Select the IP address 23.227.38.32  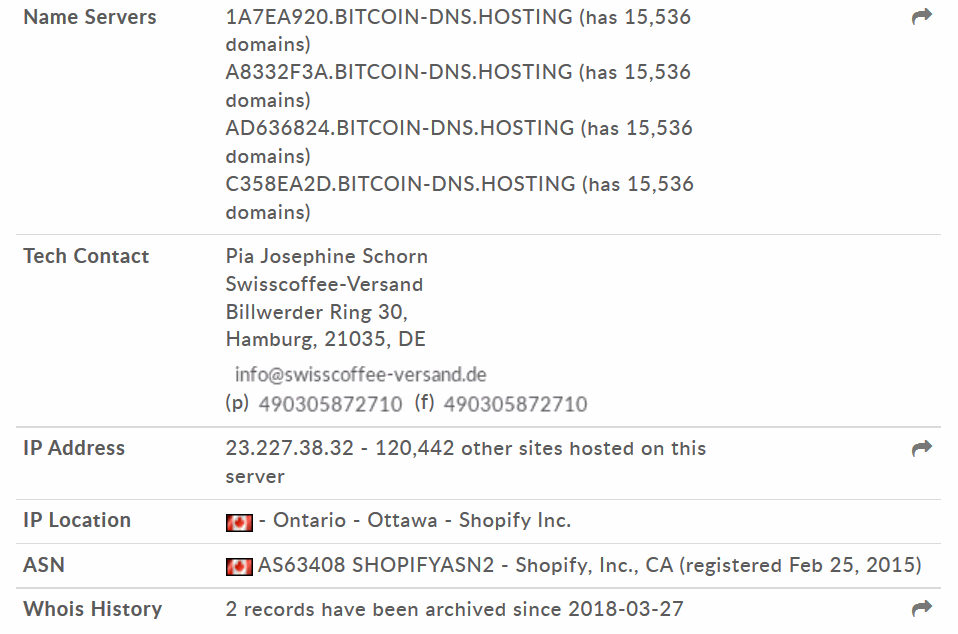click(x=290, y=448)
